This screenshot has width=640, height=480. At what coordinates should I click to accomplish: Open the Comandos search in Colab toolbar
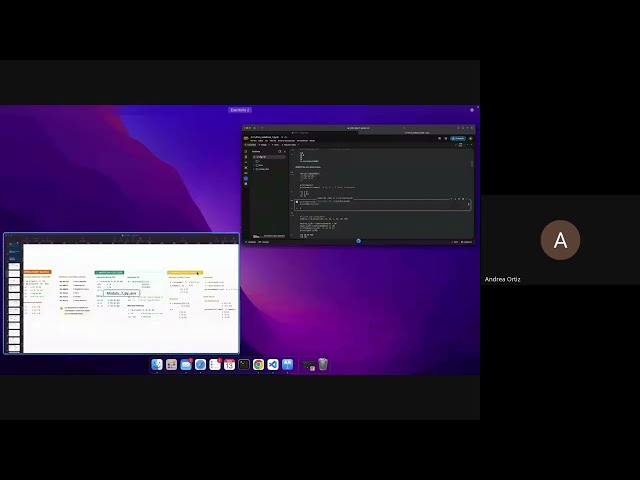[x=251, y=144]
